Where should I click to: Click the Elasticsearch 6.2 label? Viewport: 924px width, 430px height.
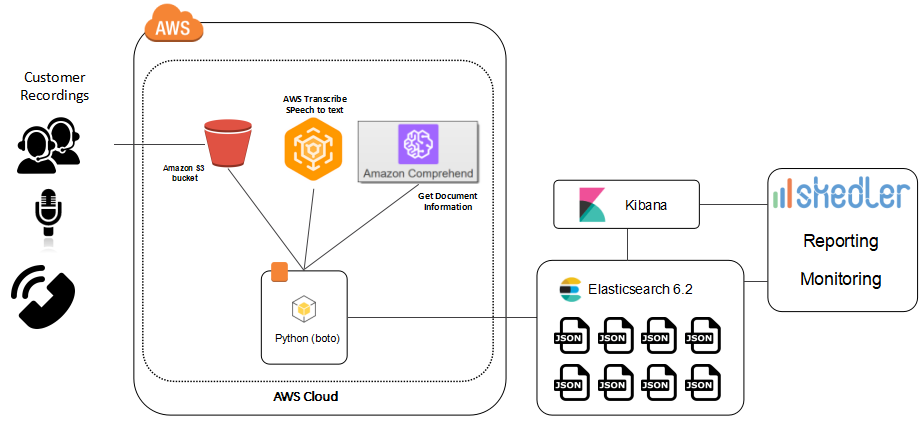641,289
